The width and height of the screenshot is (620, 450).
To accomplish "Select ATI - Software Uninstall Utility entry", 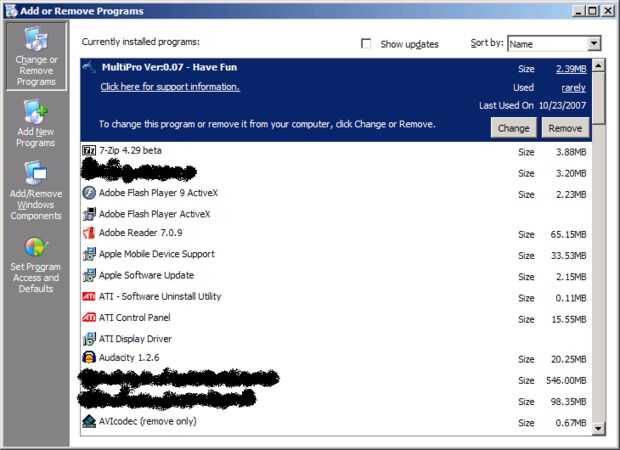I will 336,297.
